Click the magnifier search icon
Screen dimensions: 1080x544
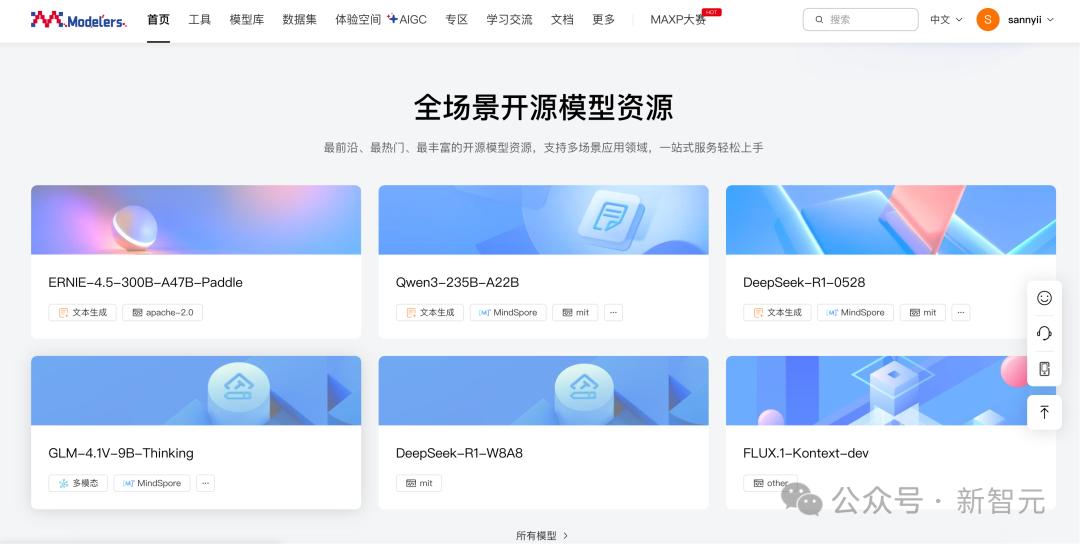pos(819,20)
